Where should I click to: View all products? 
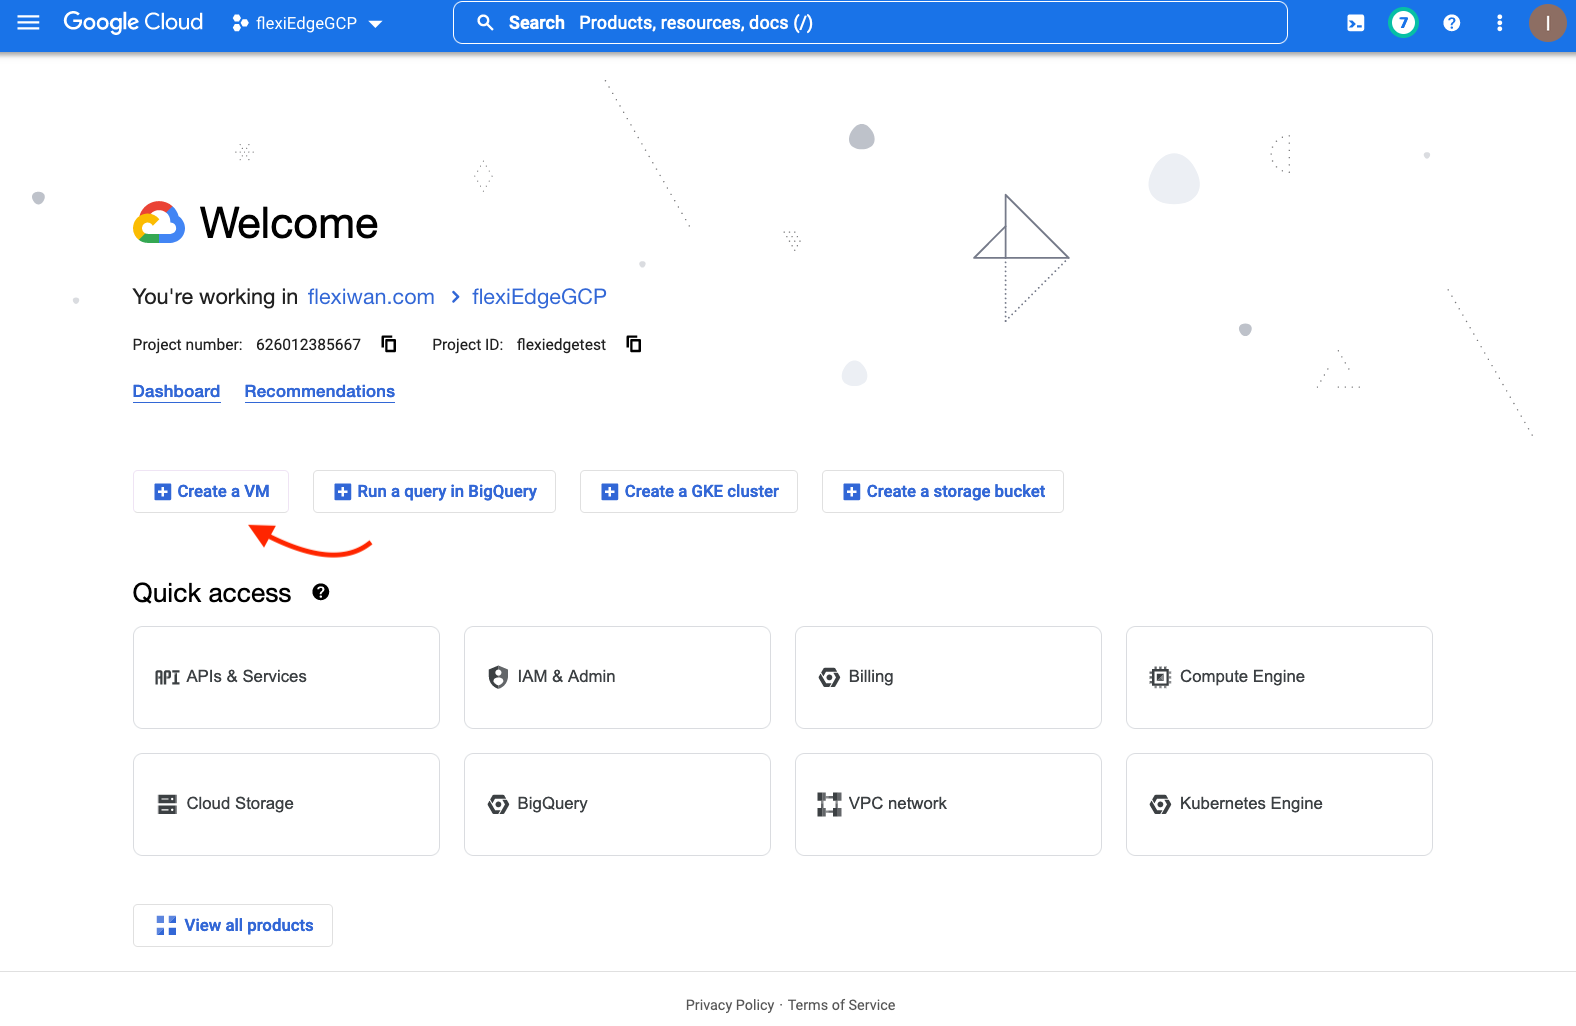point(233,925)
